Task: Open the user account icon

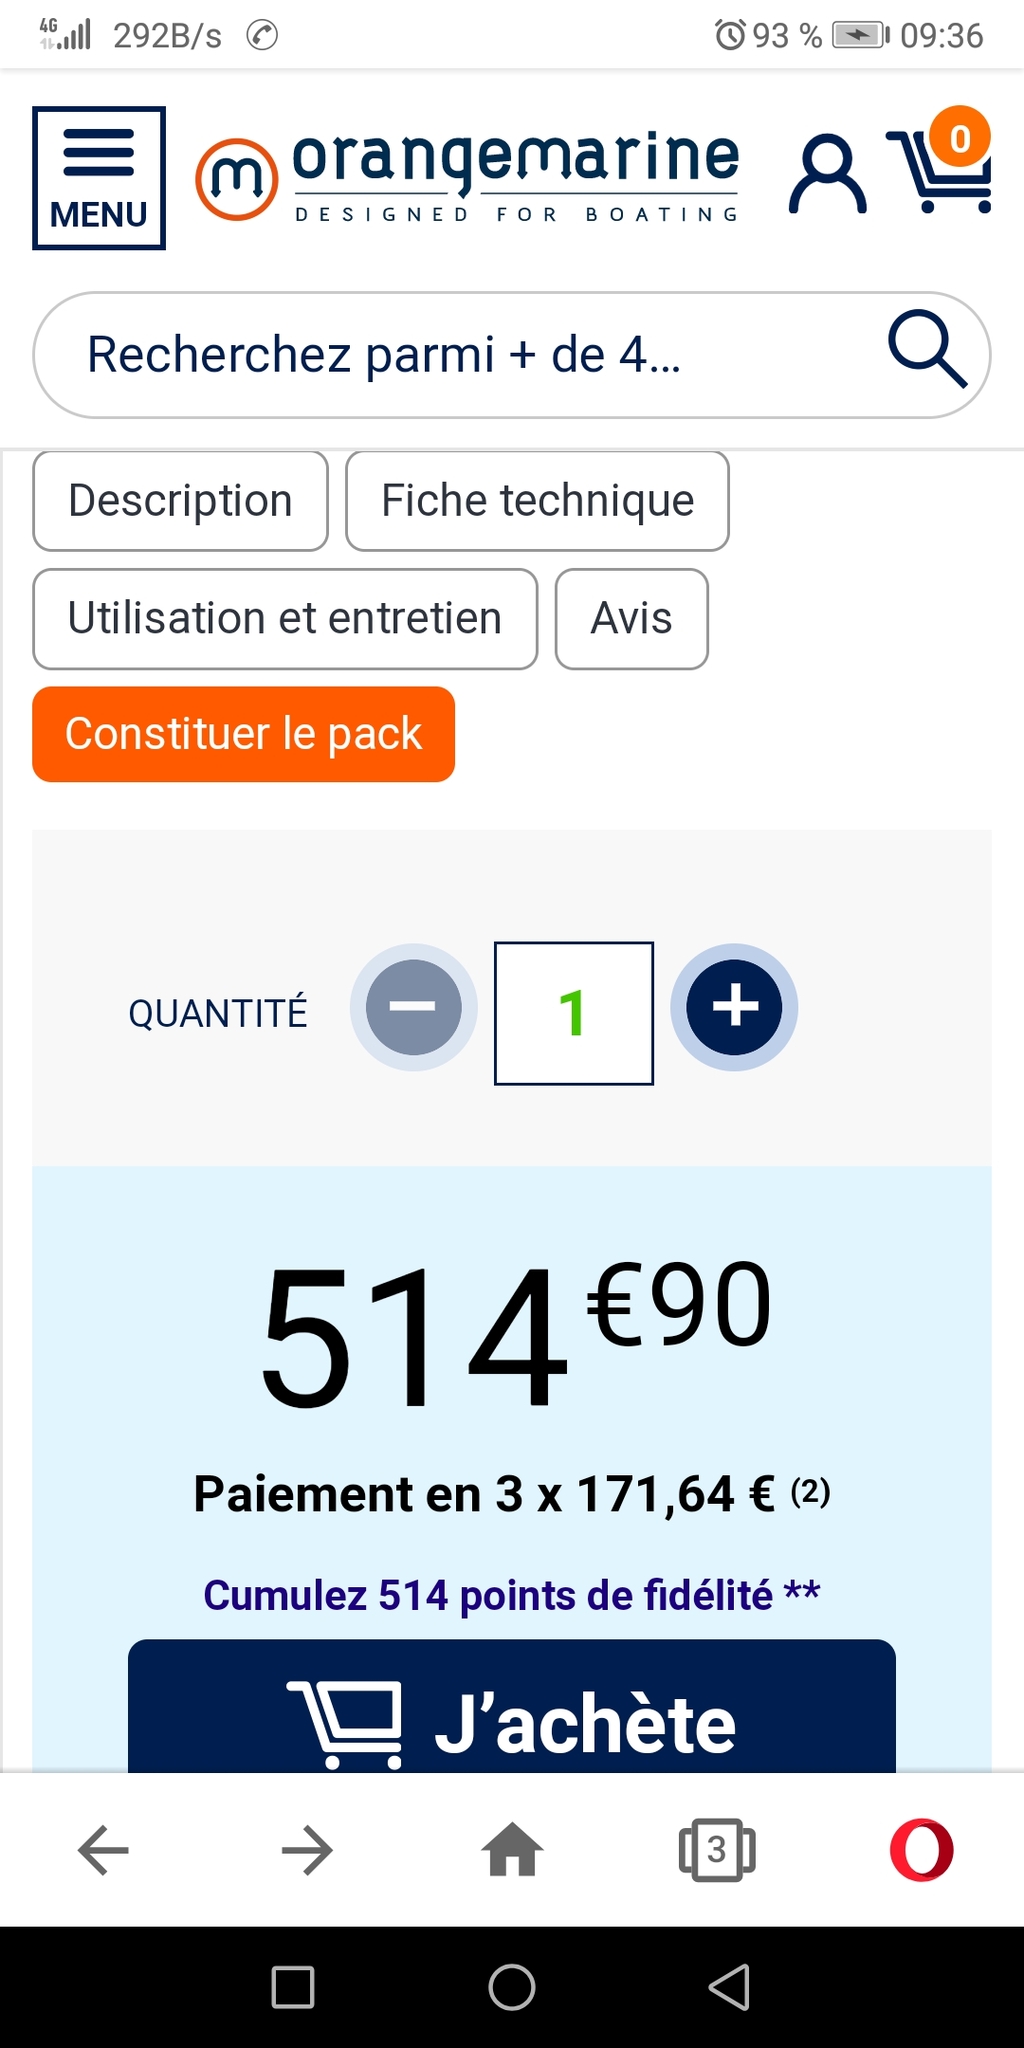Action: [827, 176]
